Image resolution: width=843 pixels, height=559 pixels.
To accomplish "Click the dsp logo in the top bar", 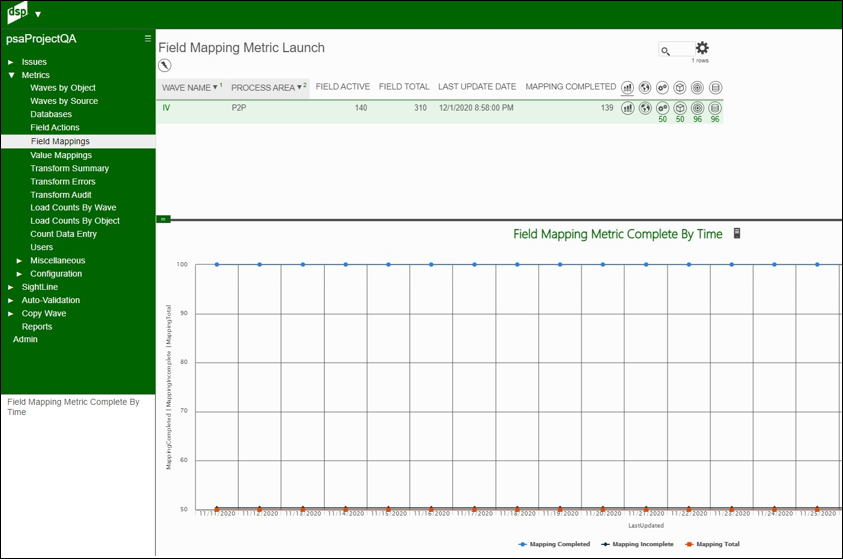I will 17,13.
